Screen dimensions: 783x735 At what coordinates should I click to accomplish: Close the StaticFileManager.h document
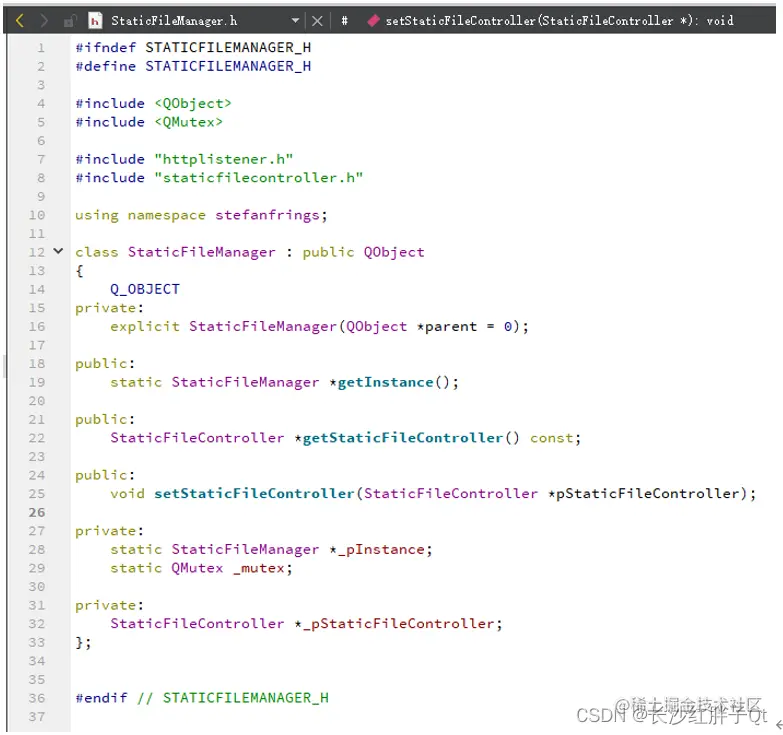[317, 20]
